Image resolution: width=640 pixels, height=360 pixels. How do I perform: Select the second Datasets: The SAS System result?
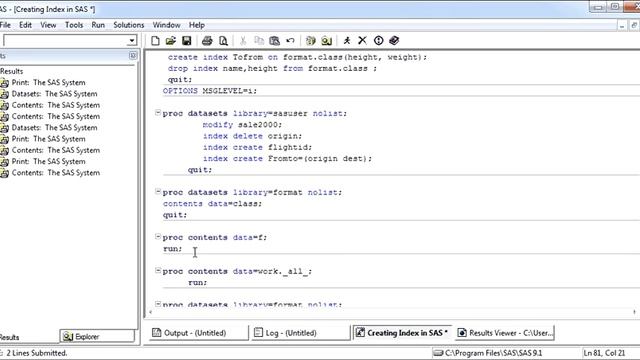[54, 128]
